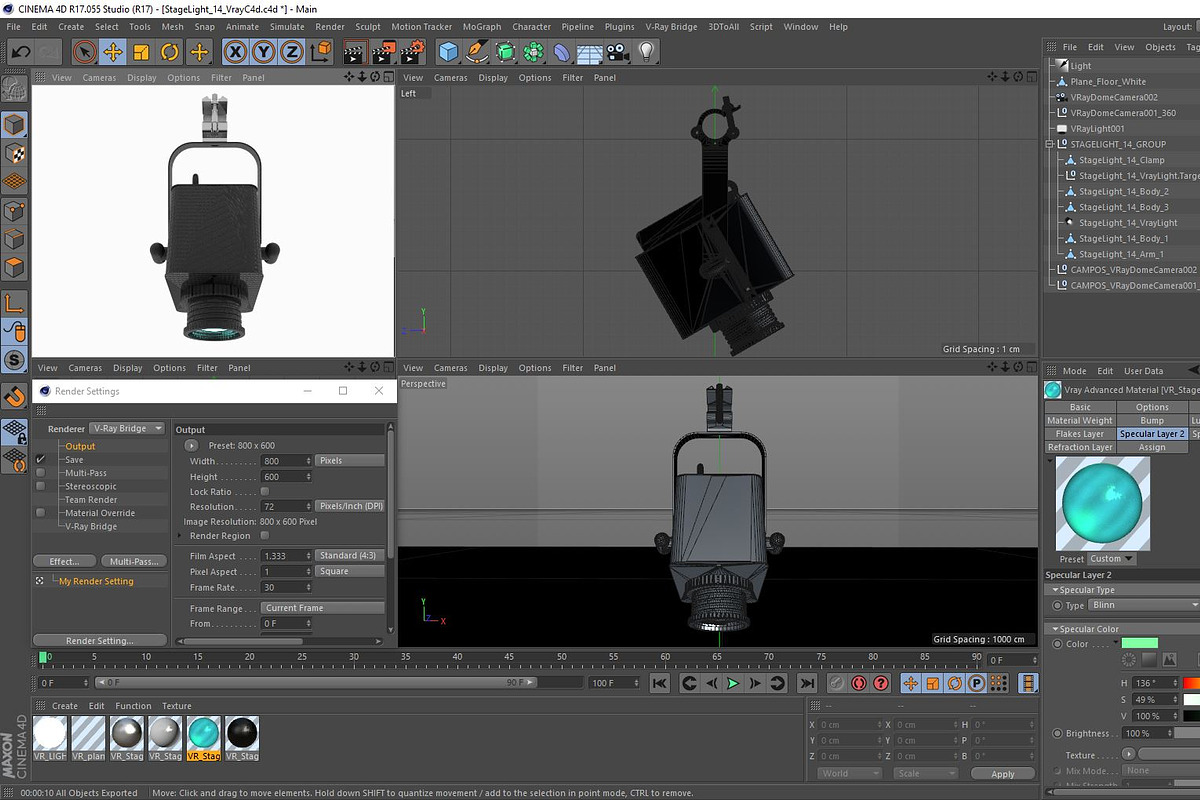The image size is (1200, 800).
Task: Enable the Stereoscopic checkbox
Action: pyautogui.click(x=41, y=486)
